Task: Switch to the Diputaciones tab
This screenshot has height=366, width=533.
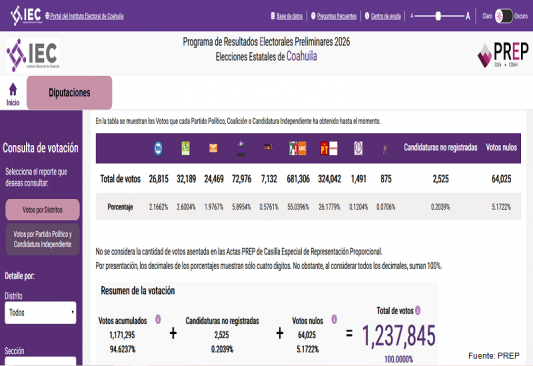Action: [x=69, y=92]
